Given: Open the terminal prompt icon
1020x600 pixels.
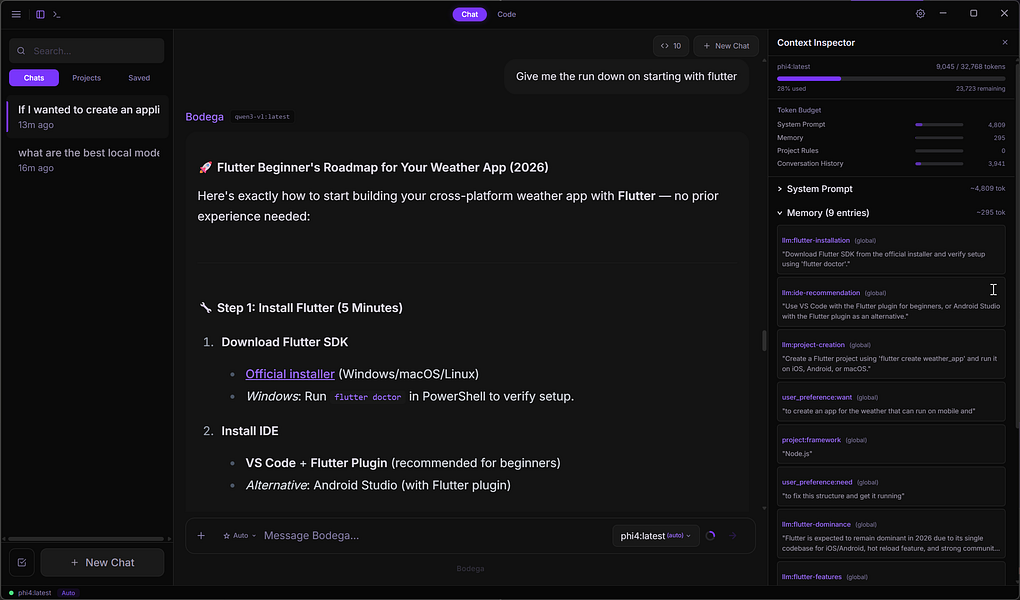Looking at the screenshot, I should pyautogui.click(x=57, y=14).
